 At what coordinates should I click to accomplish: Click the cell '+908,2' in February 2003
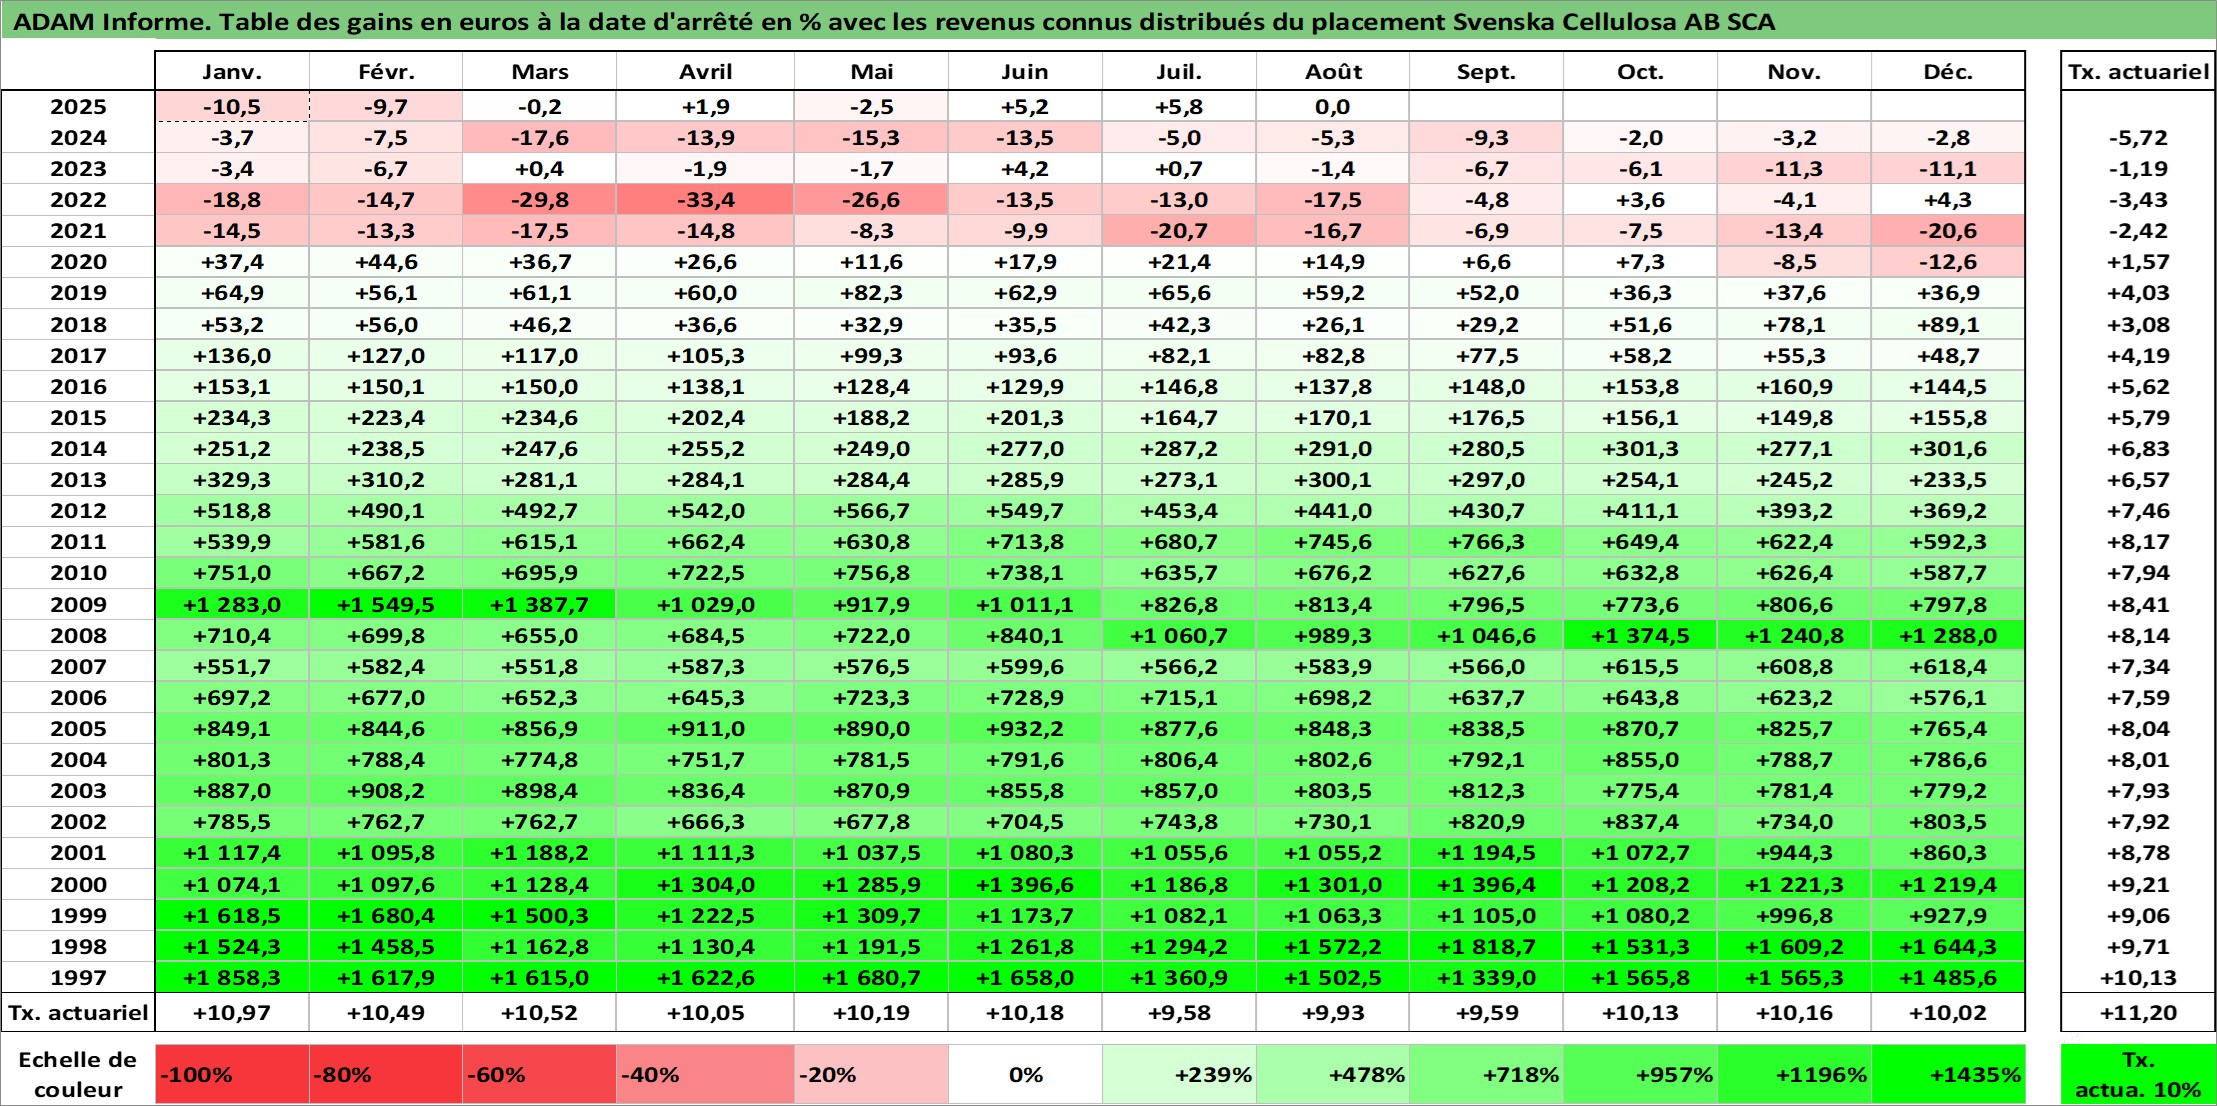(386, 790)
